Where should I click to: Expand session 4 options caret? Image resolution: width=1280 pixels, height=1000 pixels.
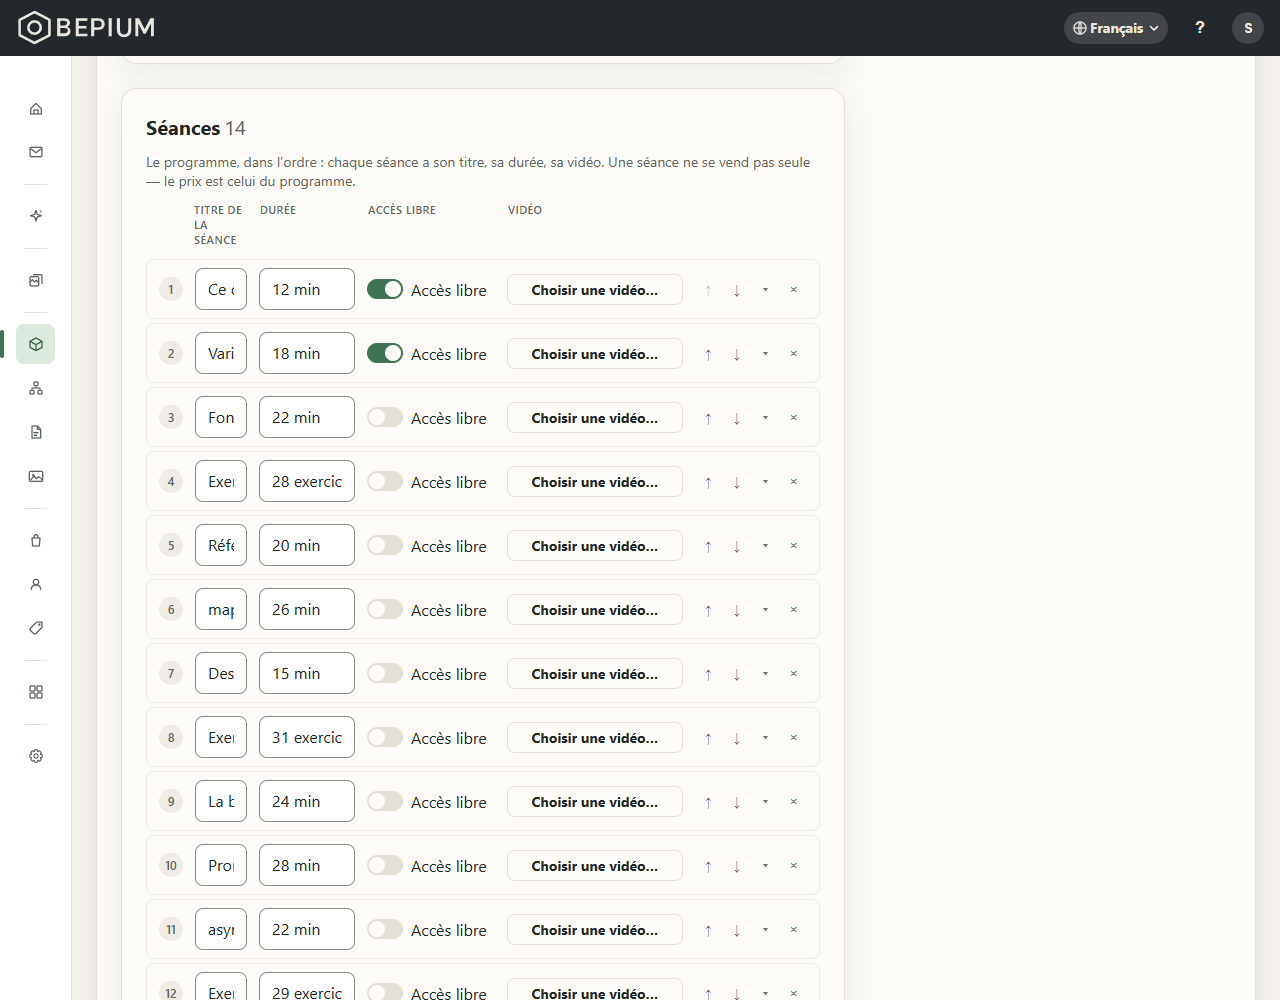(x=766, y=482)
